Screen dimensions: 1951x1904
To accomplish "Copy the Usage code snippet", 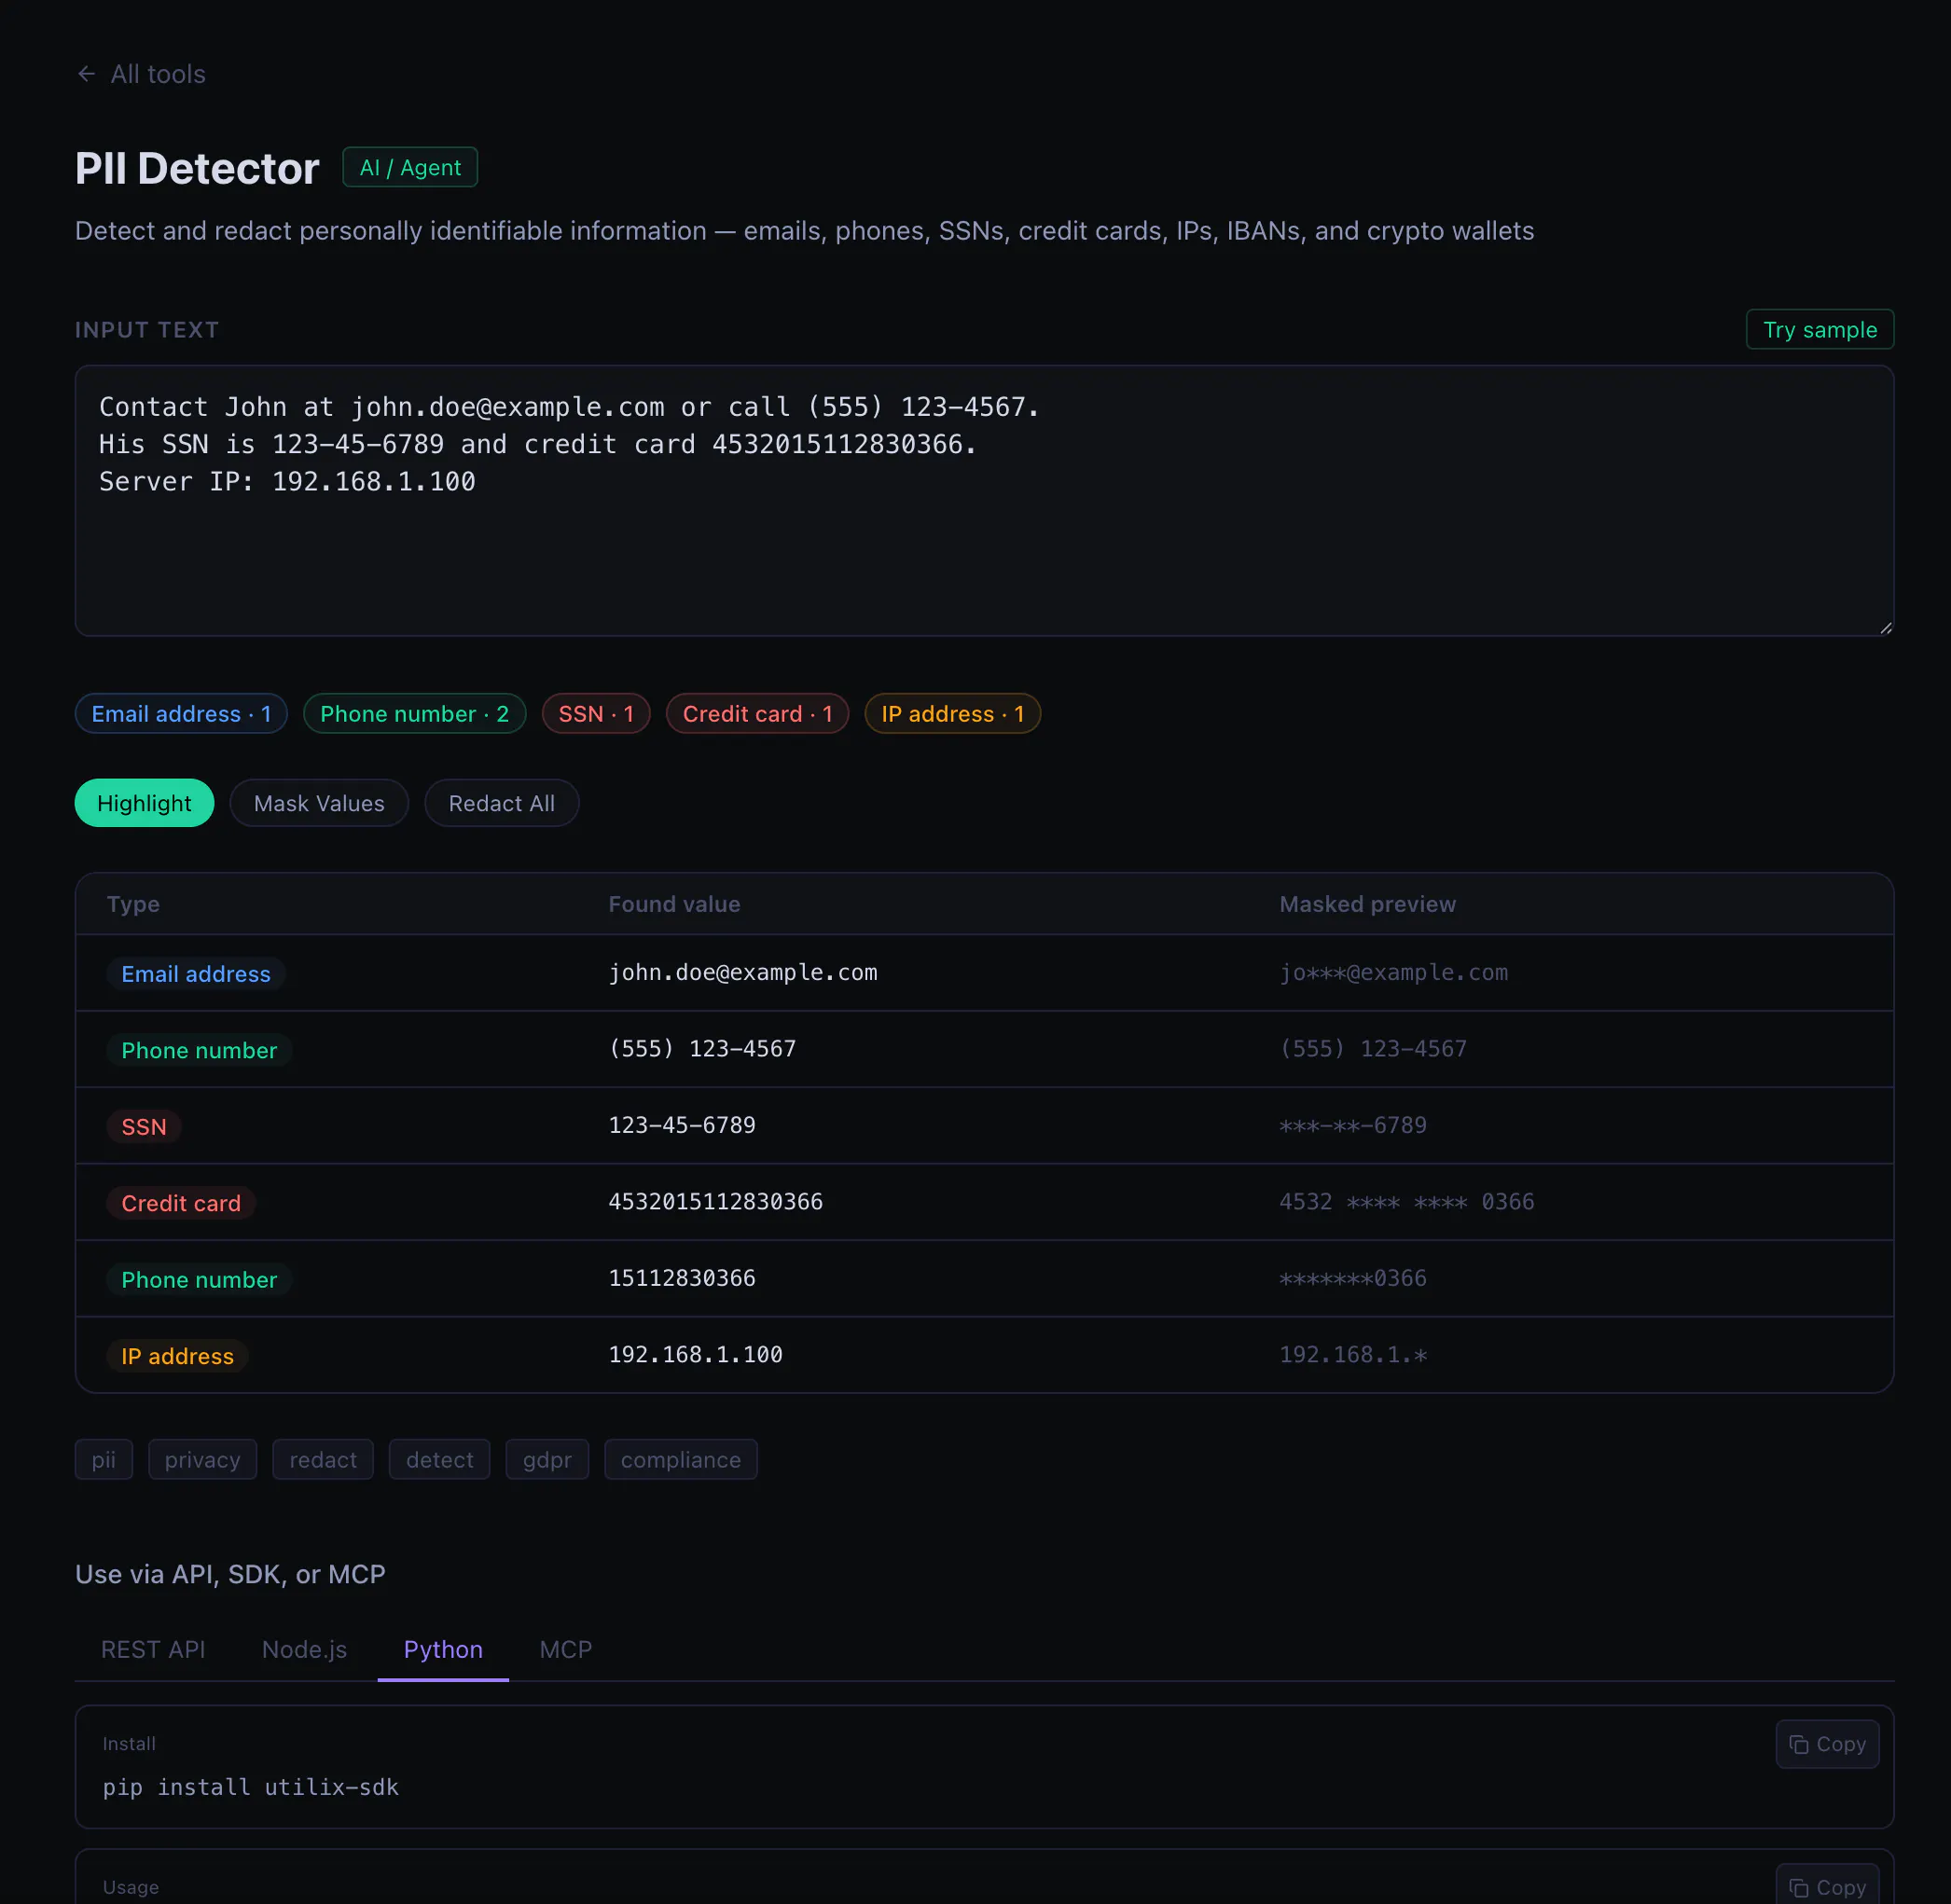I will (x=1827, y=1886).
